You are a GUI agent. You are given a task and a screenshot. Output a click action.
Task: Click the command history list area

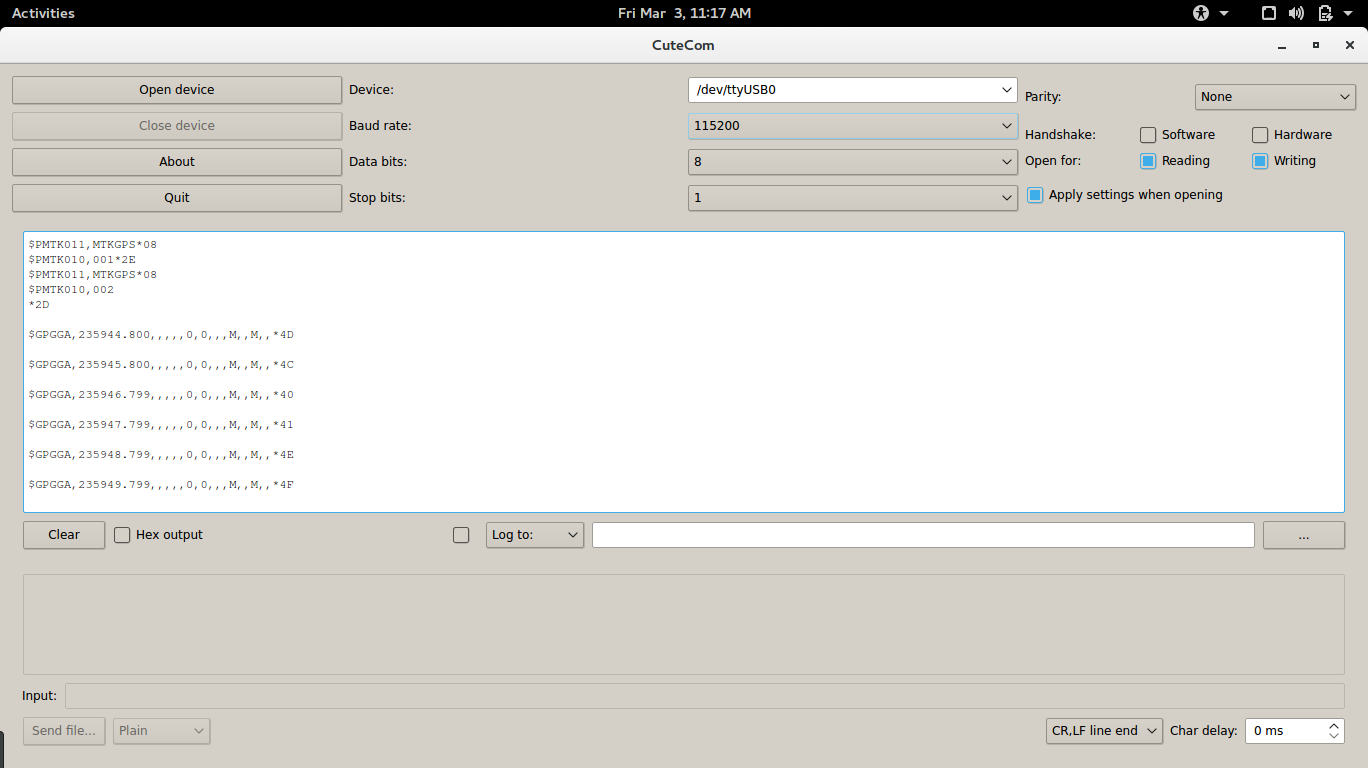pos(684,624)
